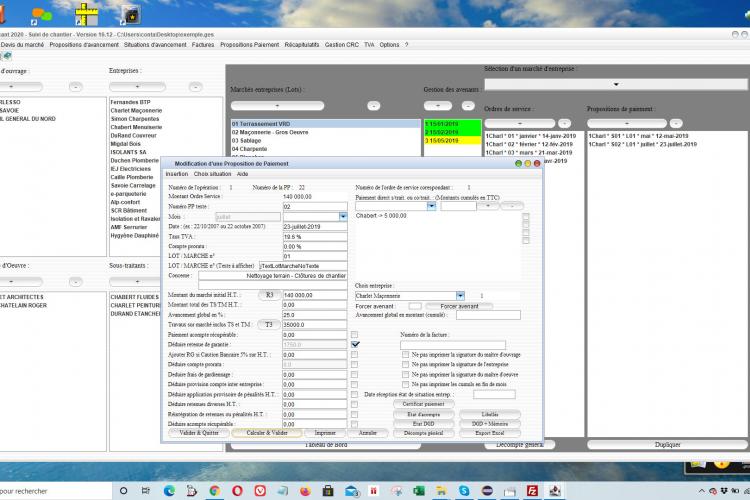Add an ordre de service with plus
The width and height of the screenshot is (750, 500).
pyautogui.click(x=520, y=123)
